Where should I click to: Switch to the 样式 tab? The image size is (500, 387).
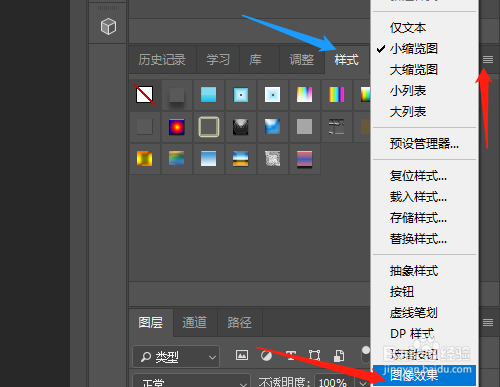tap(347, 60)
